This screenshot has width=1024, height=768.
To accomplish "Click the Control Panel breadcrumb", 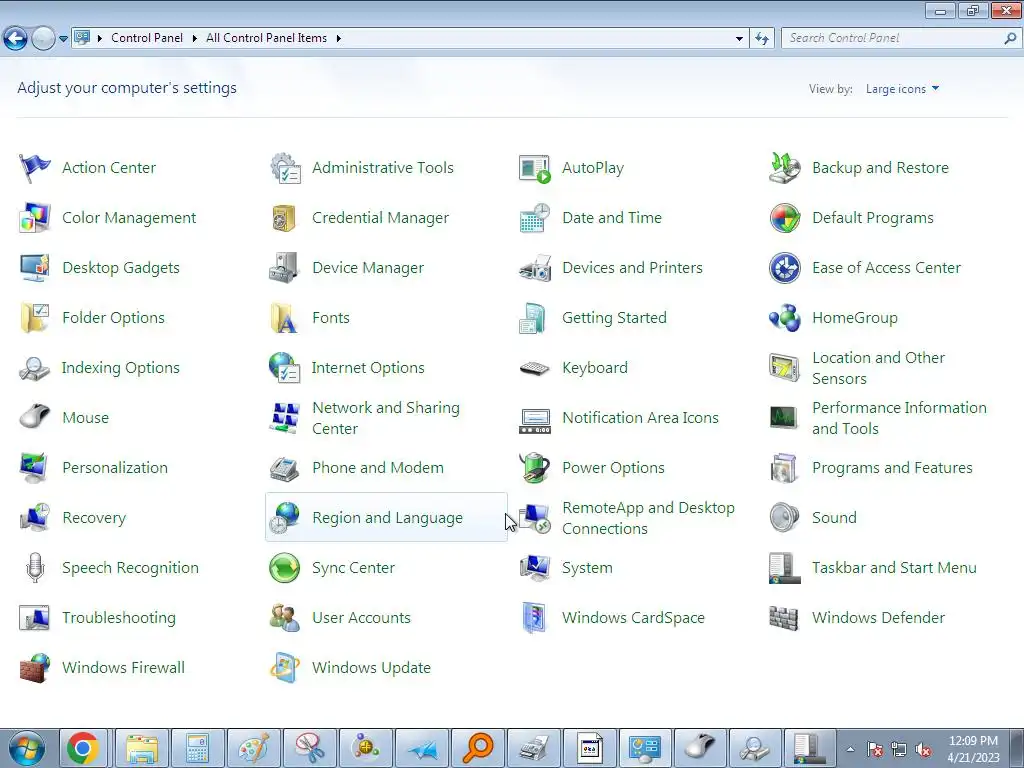I will [147, 39].
